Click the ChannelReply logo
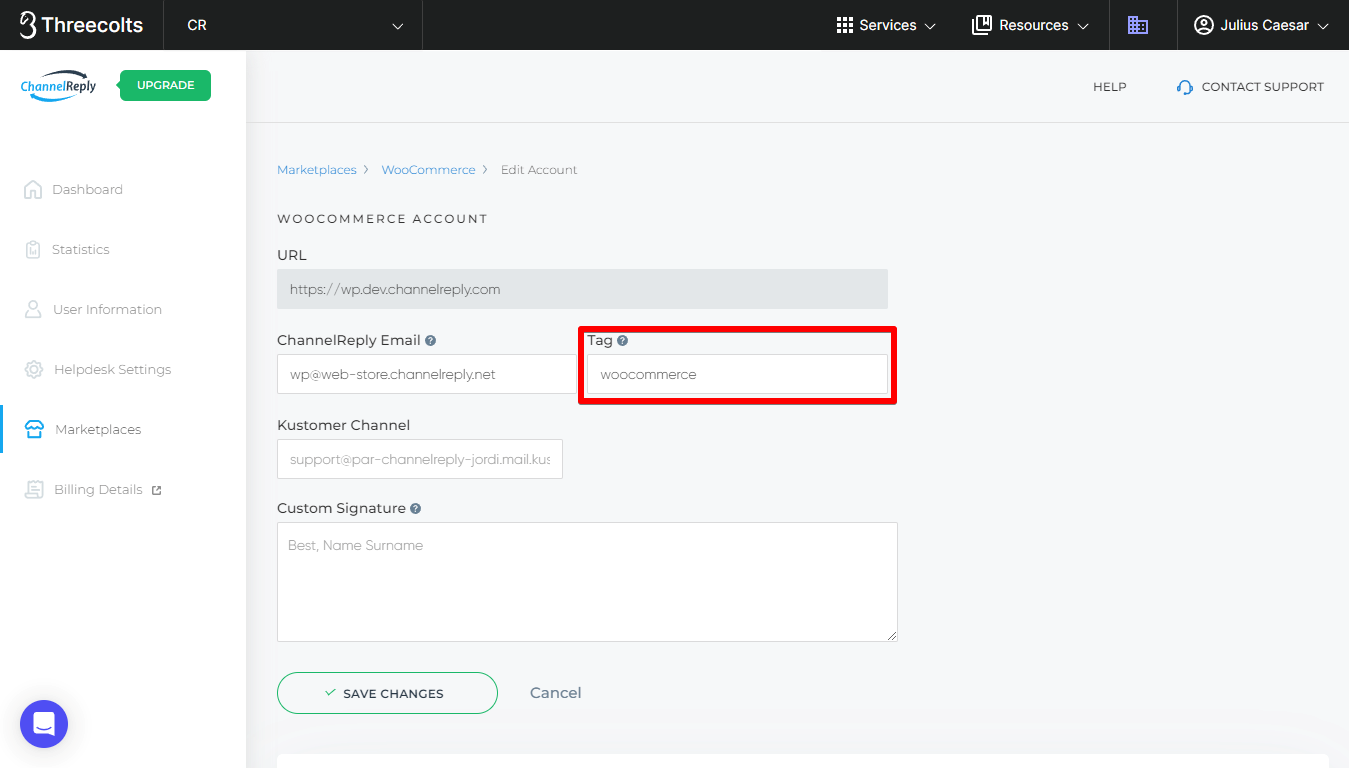Viewport: 1349px width, 768px height. pyautogui.click(x=59, y=86)
